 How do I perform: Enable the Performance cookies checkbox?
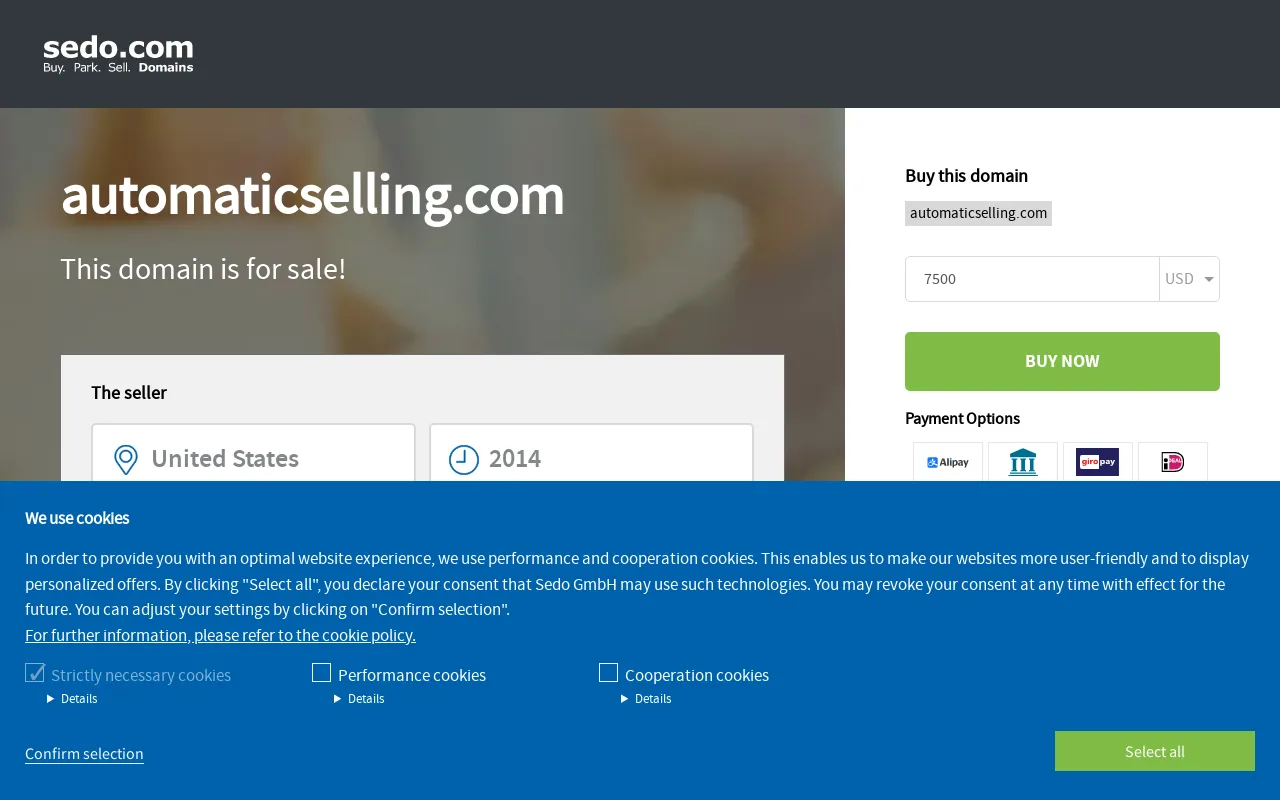pyautogui.click(x=321, y=673)
